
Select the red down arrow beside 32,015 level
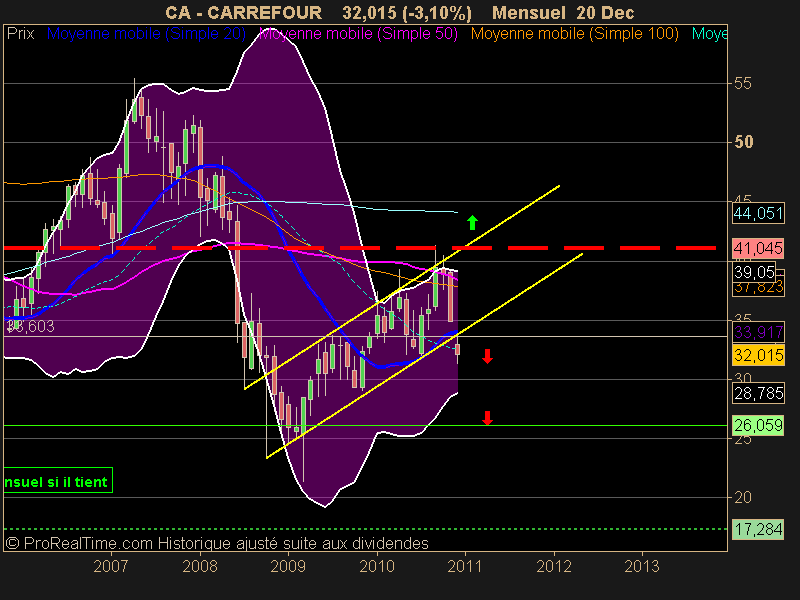click(x=487, y=356)
